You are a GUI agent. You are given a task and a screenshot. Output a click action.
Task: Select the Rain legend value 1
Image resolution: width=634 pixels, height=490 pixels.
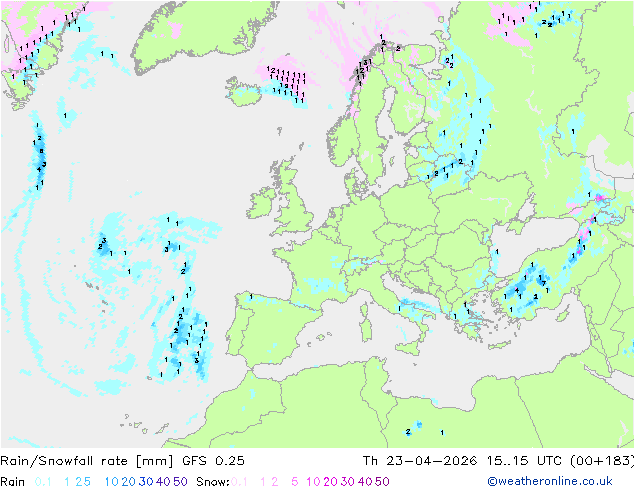tap(67, 482)
